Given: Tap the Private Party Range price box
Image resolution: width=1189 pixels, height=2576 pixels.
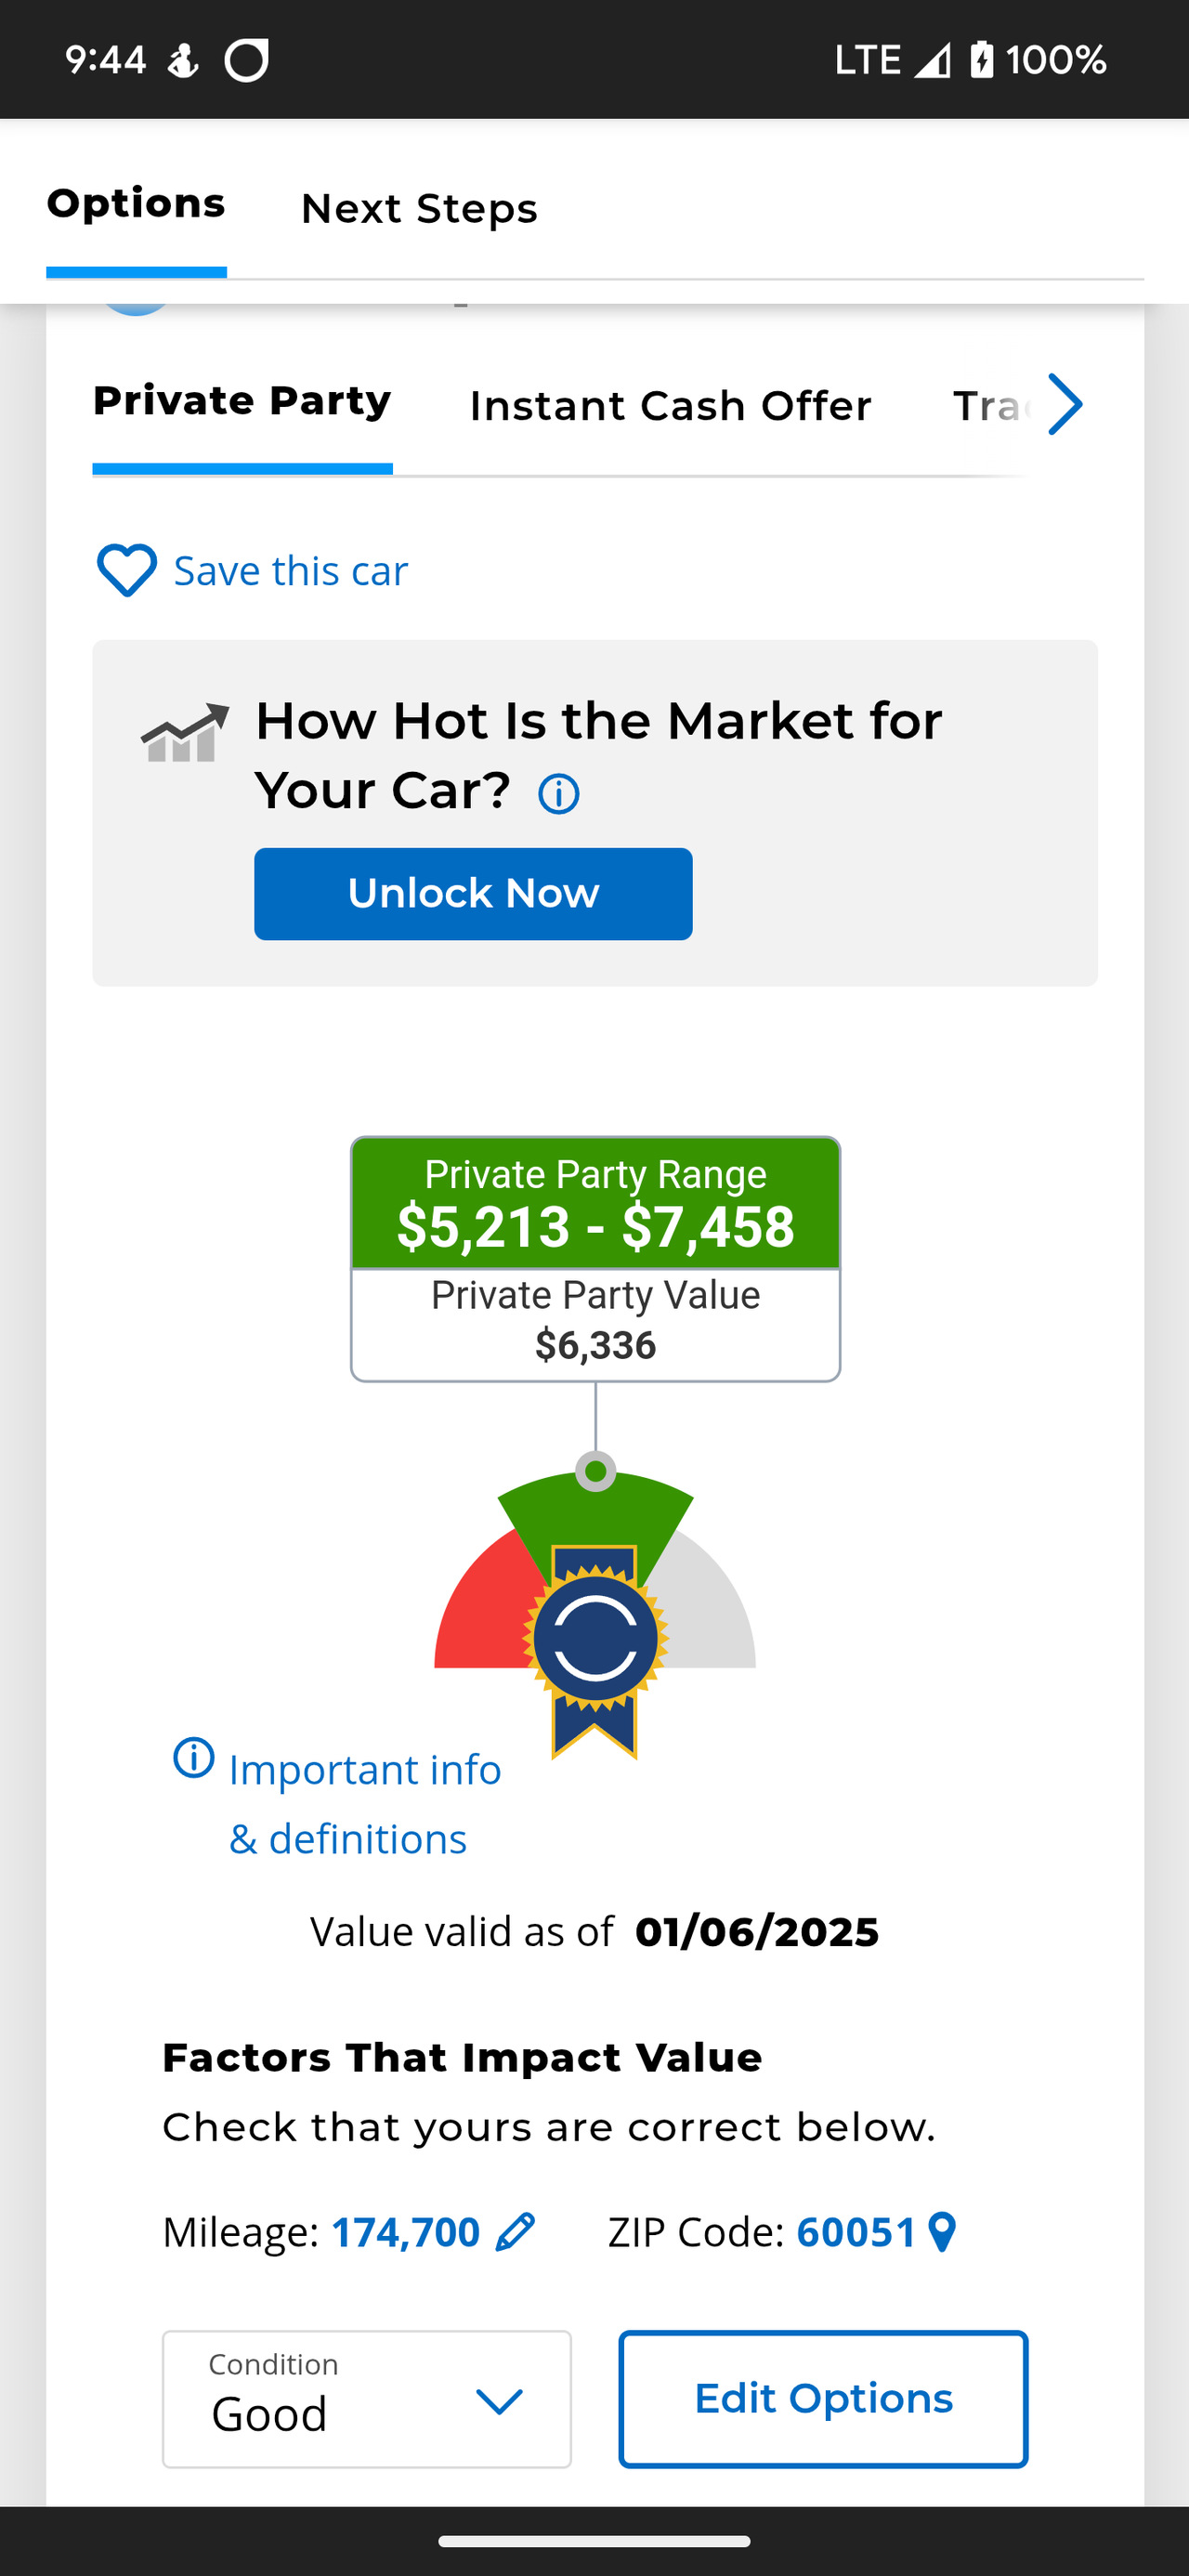Looking at the screenshot, I should pos(595,1204).
